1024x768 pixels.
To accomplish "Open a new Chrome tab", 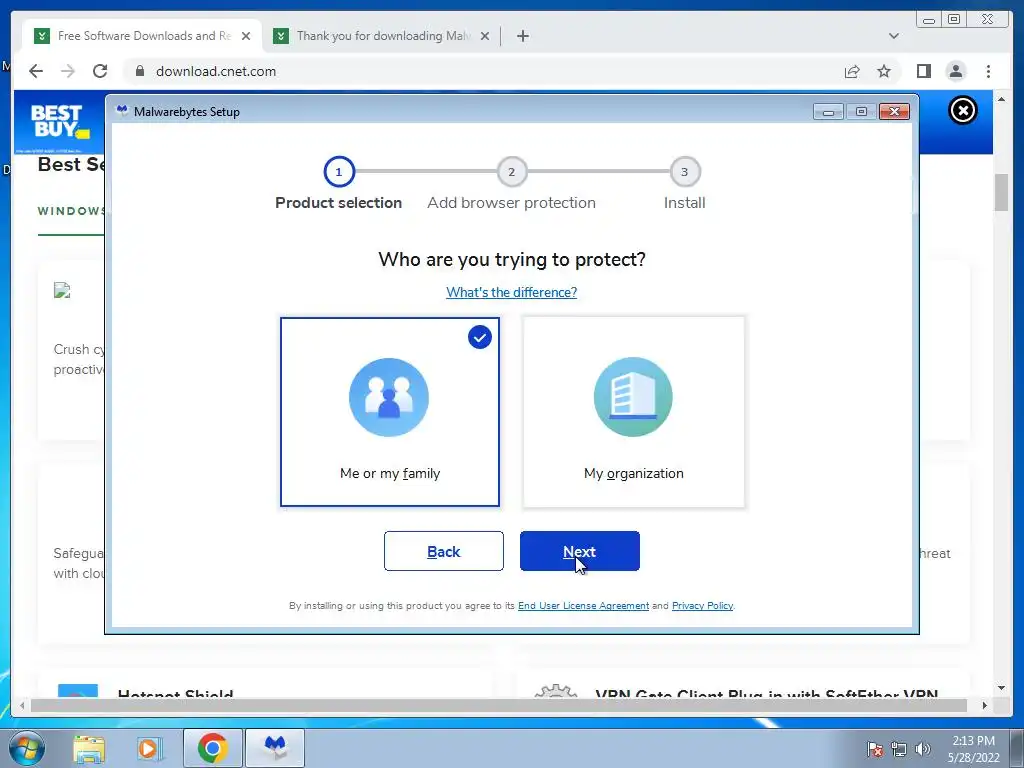I will (522, 36).
